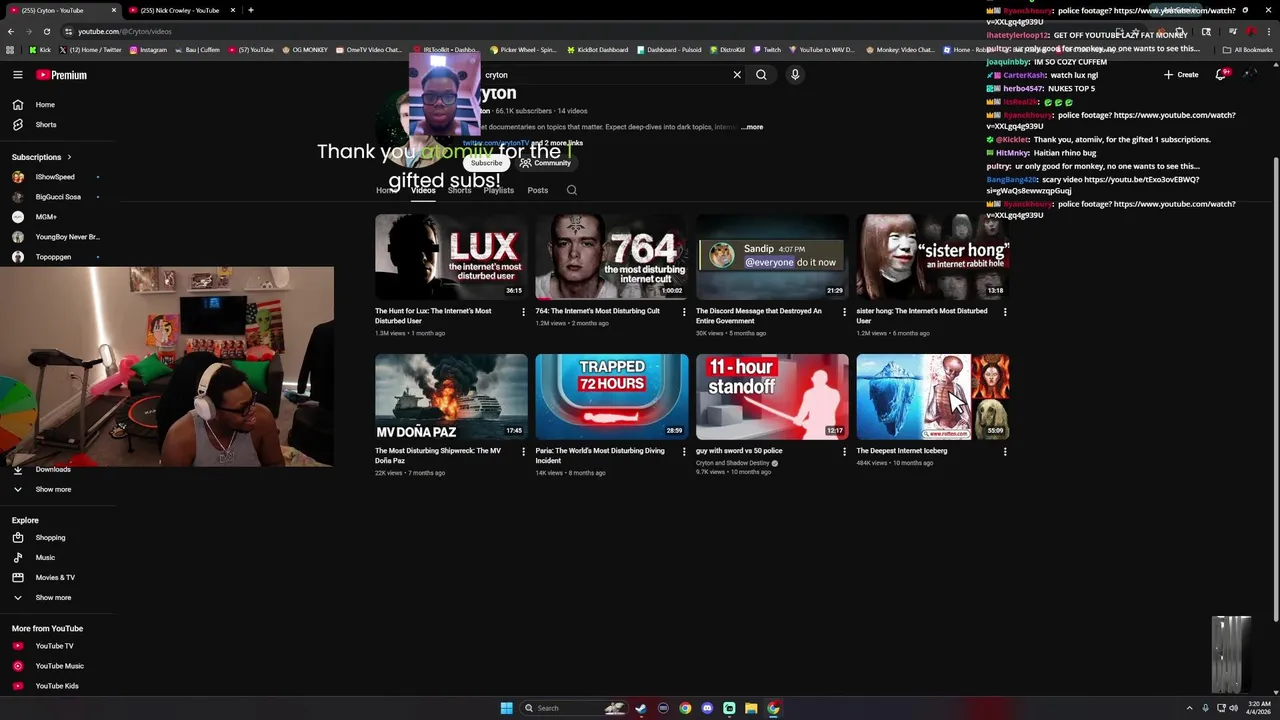The height and width of the screenshot is (720, 1280).
Task: Open the Twitch bookmark
Action: pyautogui.click(x=767, y=49)
